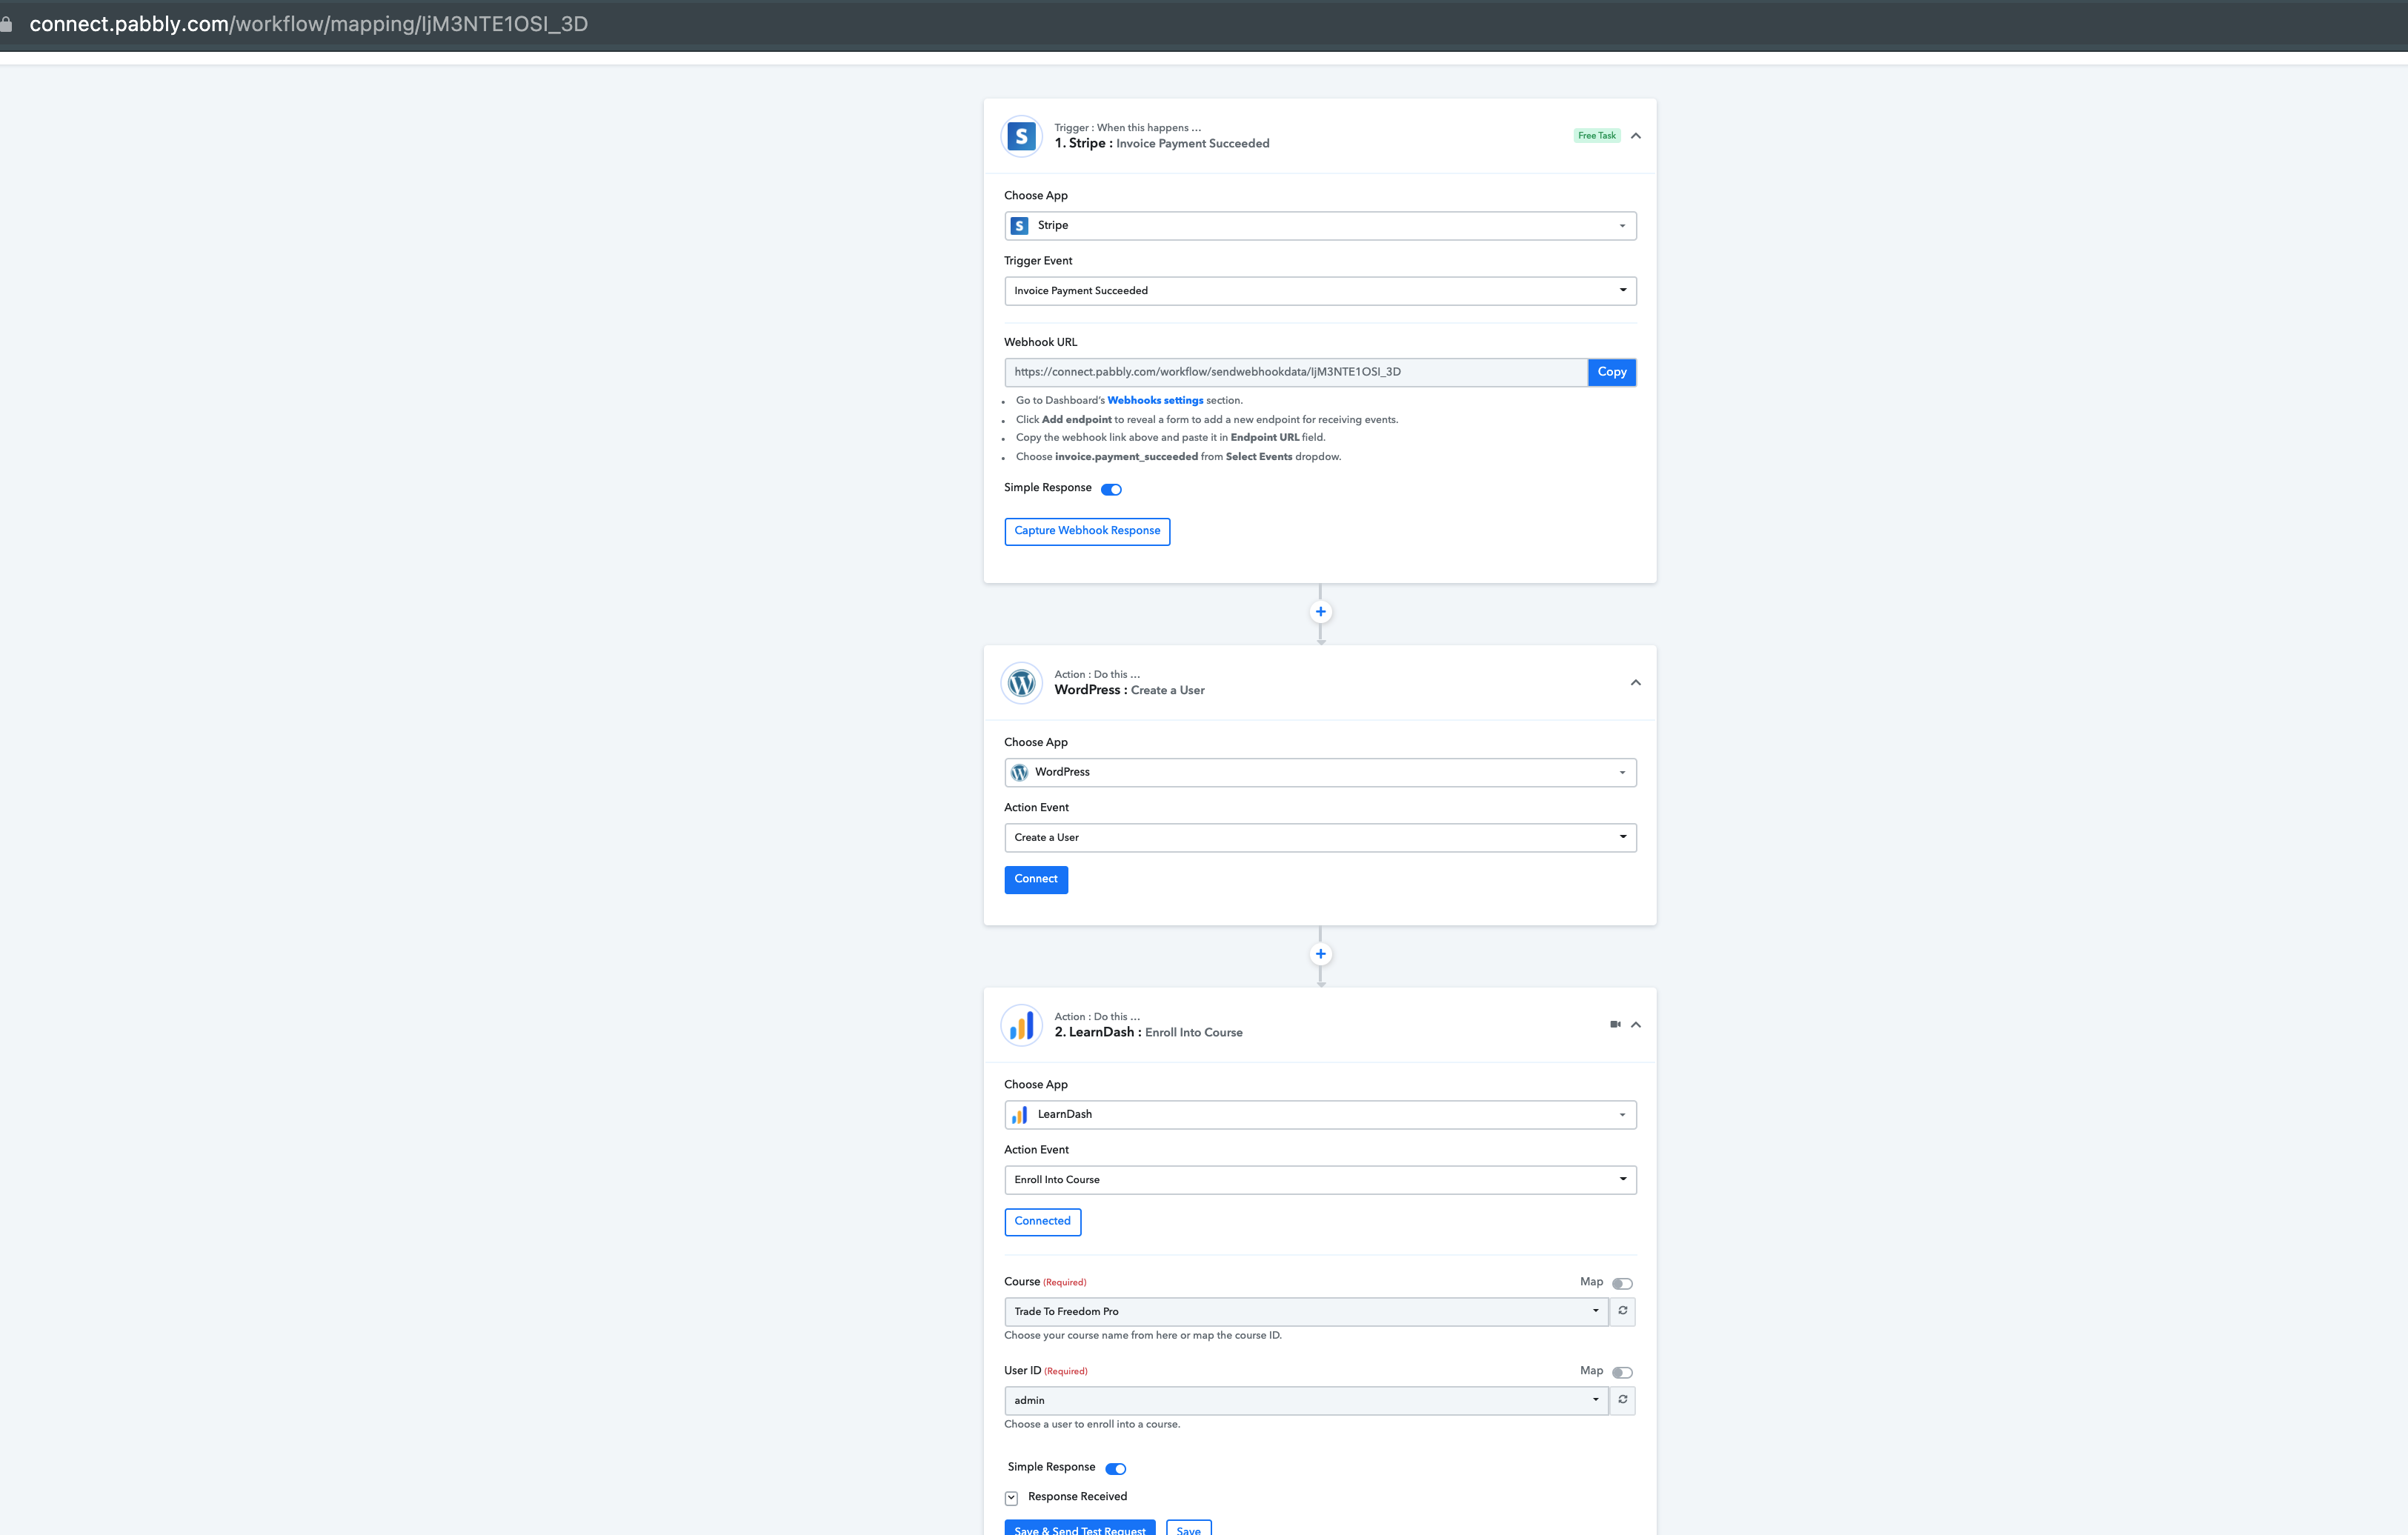The width and height of the screenshot is (2408, 1535).
Task: Open the admin User ID dropdown
Action: click(1306, 1401)
